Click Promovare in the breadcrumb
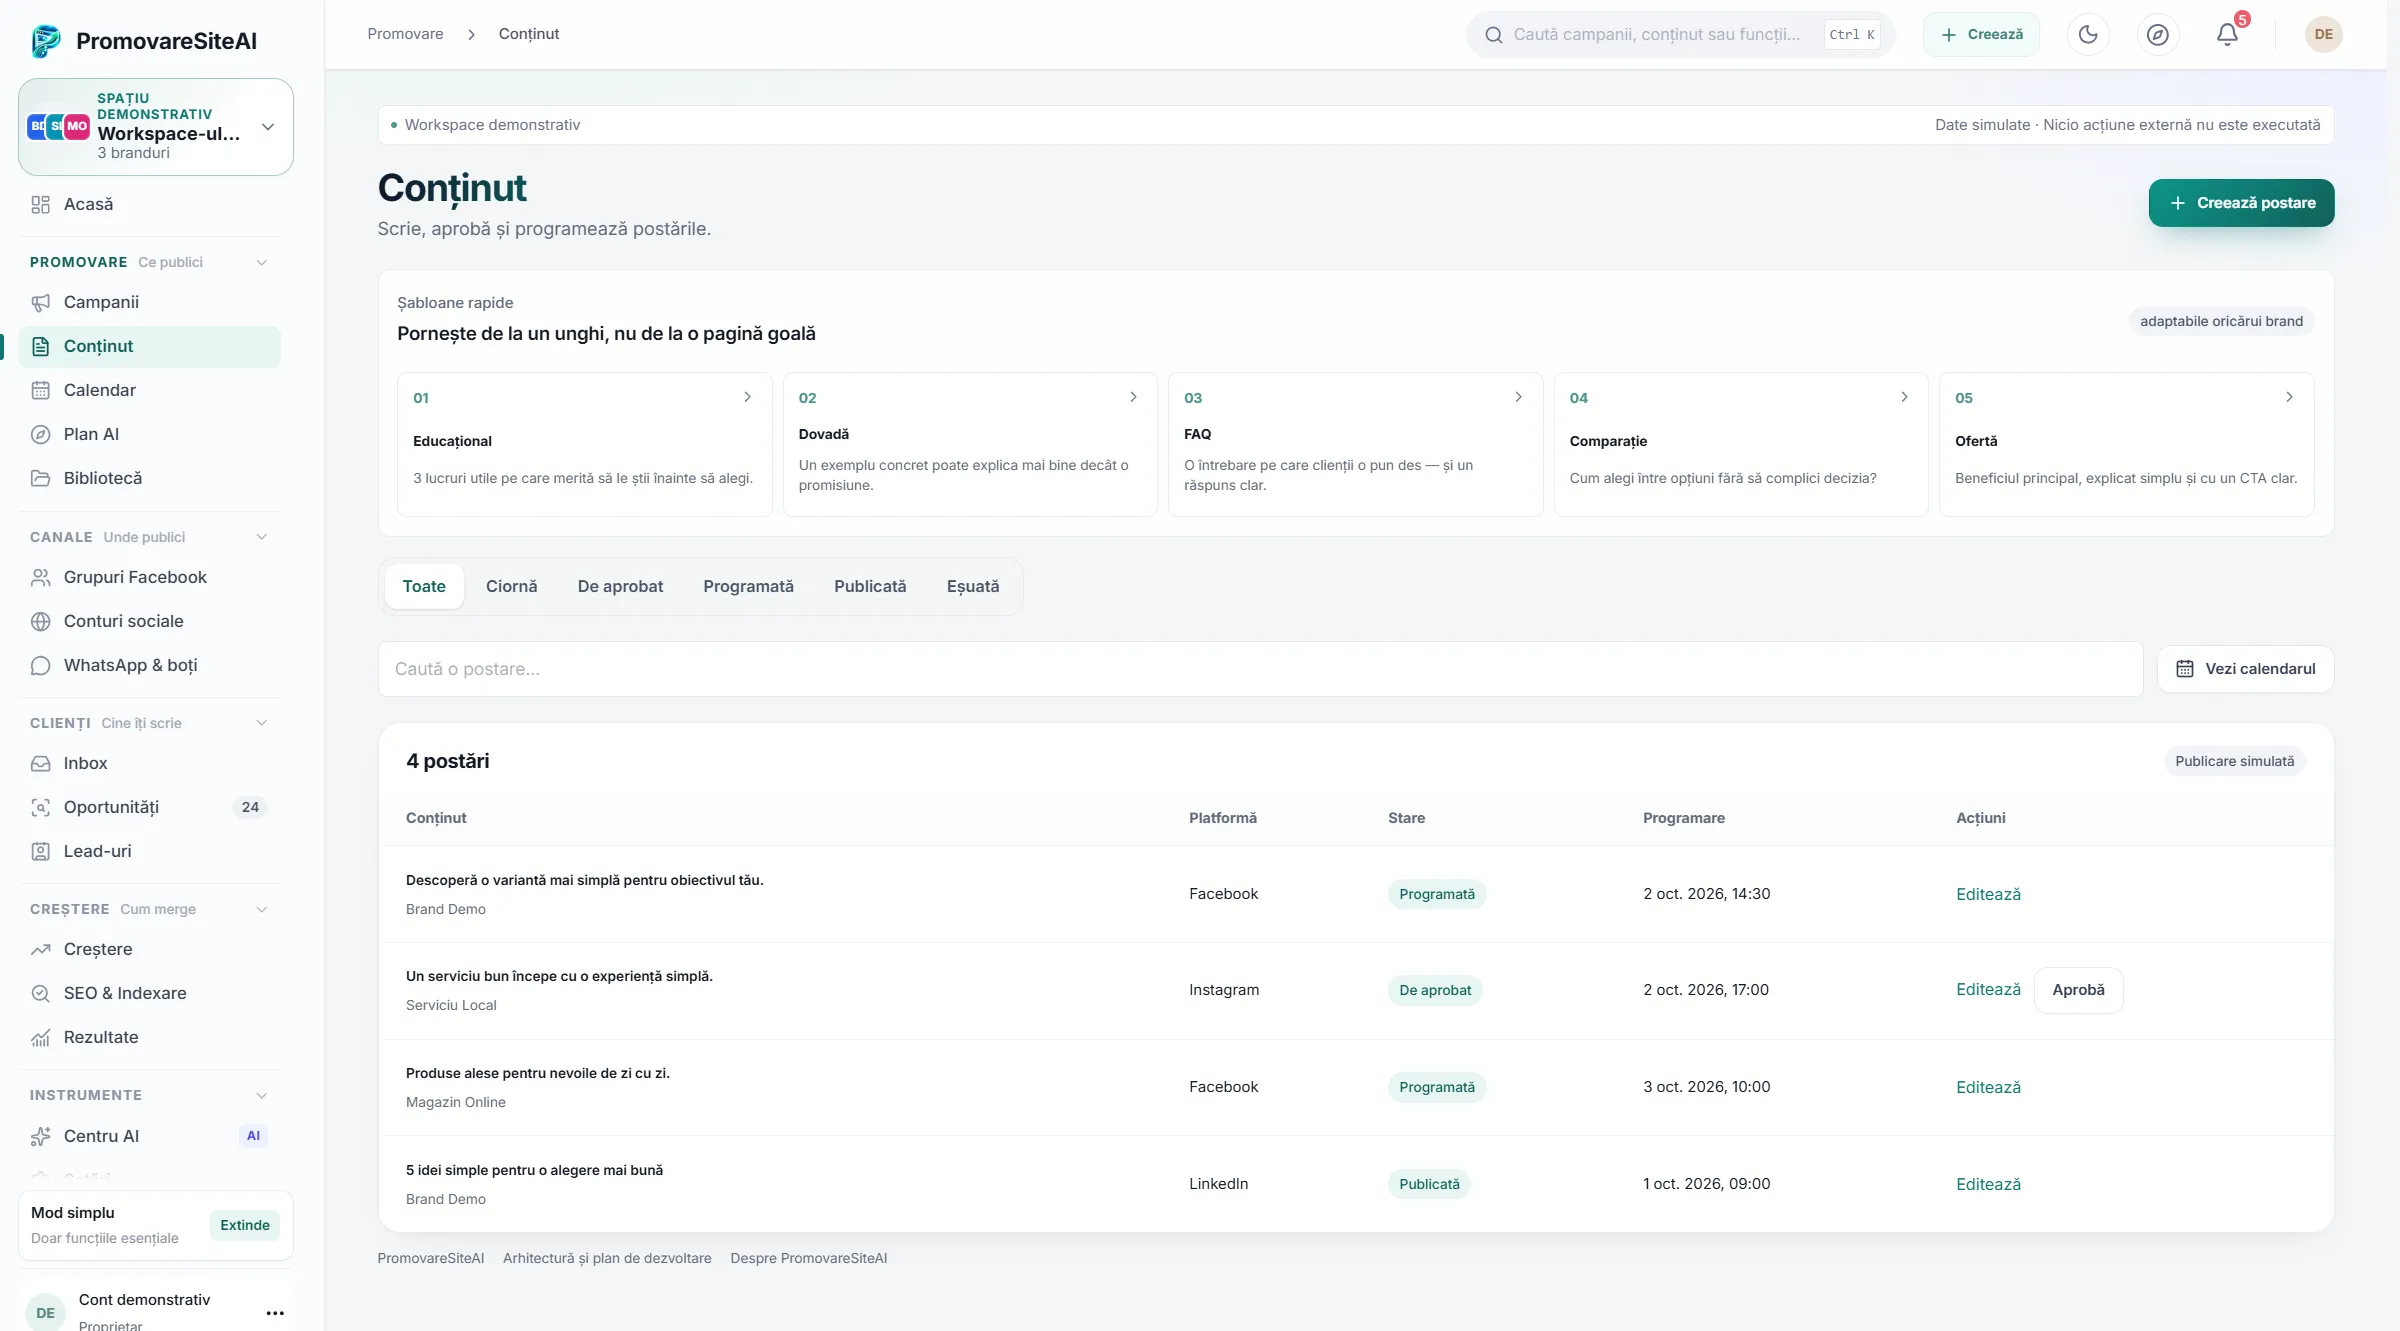Image resolution: width=2400 pixels, height=1331 pixels. (405, 34)
